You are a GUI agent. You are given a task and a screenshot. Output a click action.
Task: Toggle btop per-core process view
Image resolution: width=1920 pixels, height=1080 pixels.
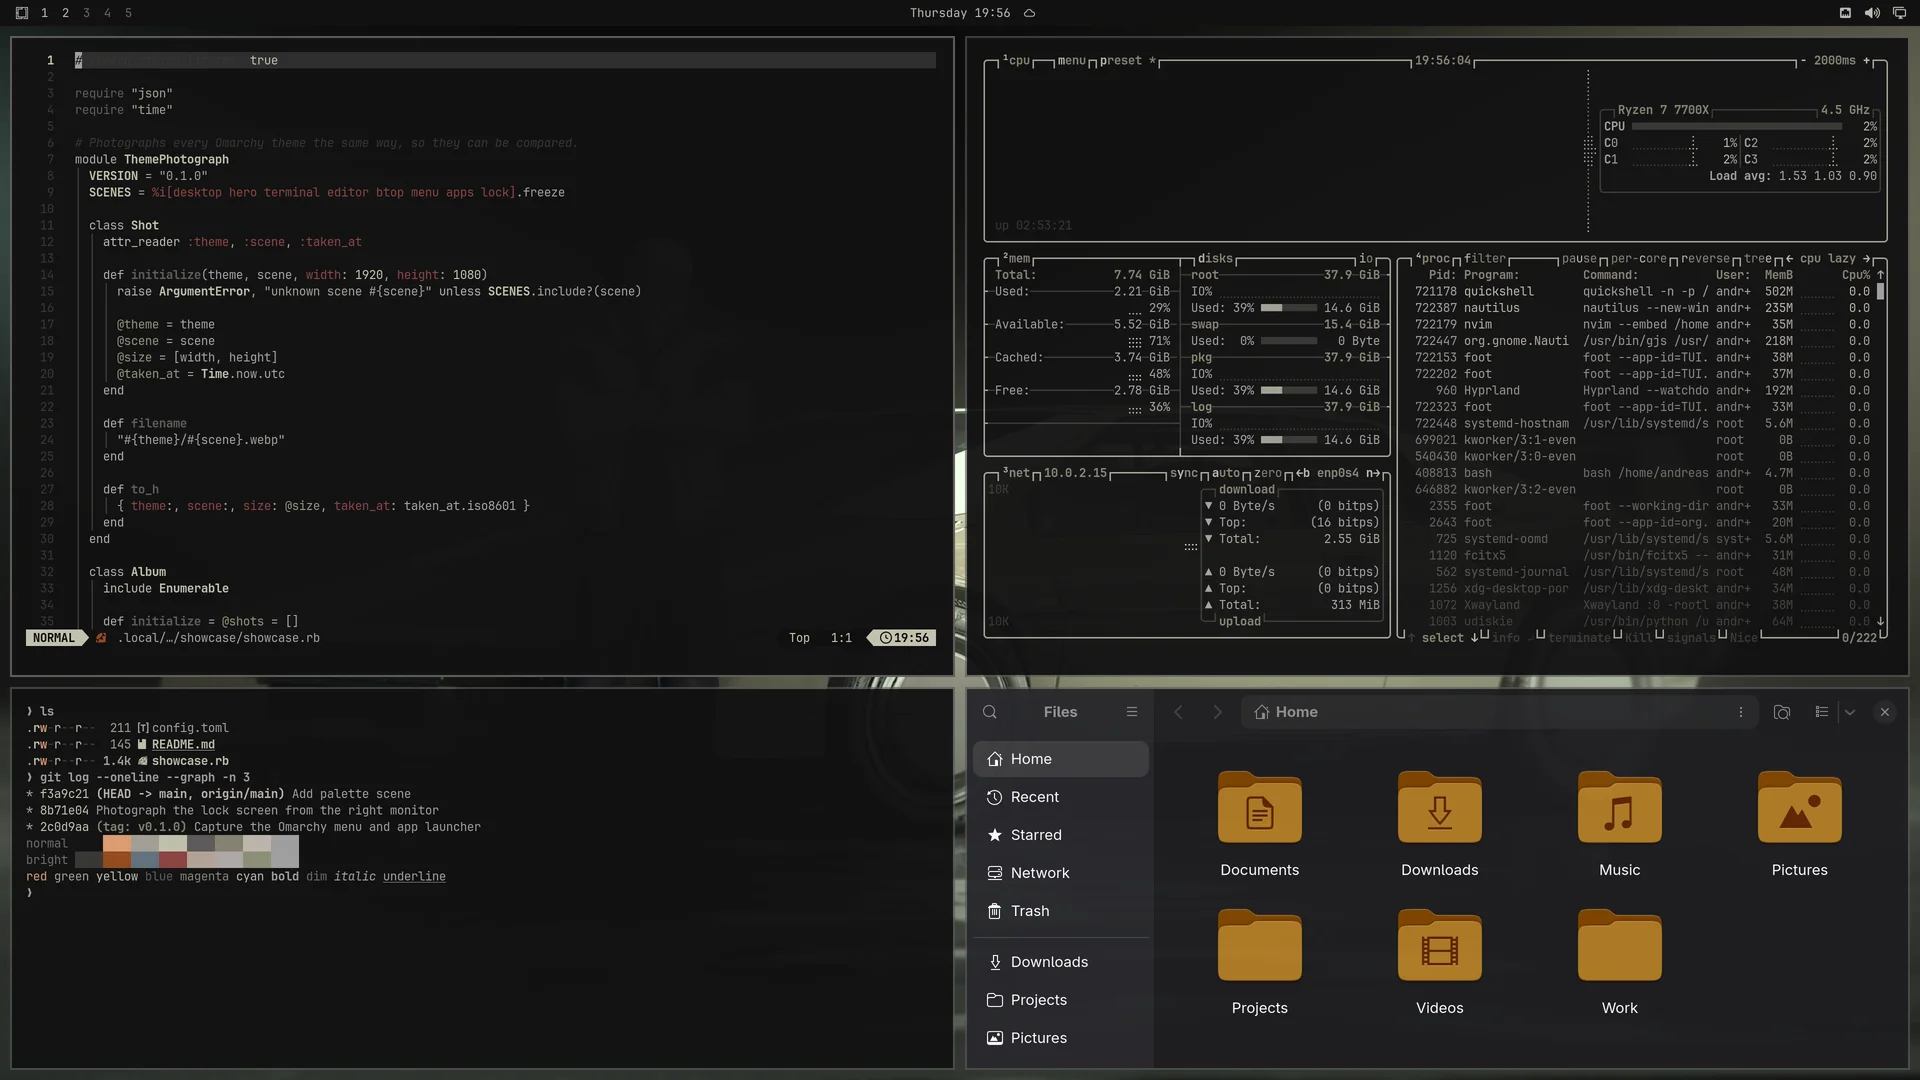[1638, 258]
